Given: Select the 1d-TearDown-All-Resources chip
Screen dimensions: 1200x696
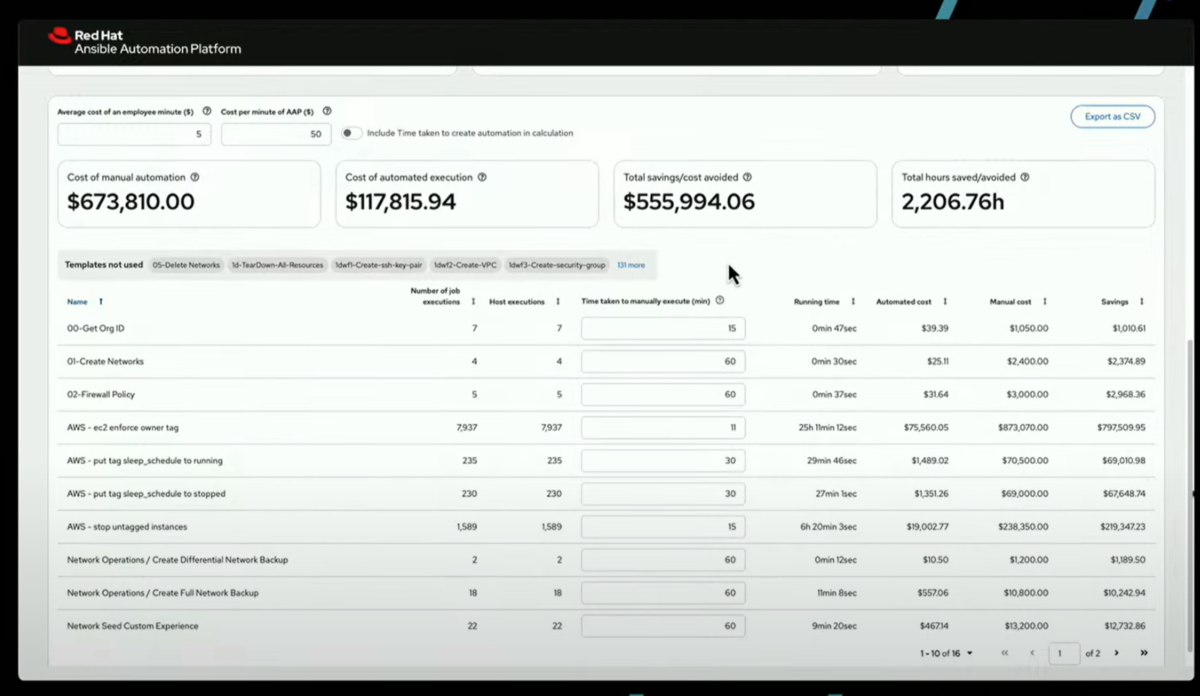Looking at the screenshot, I should click(277, 265).
